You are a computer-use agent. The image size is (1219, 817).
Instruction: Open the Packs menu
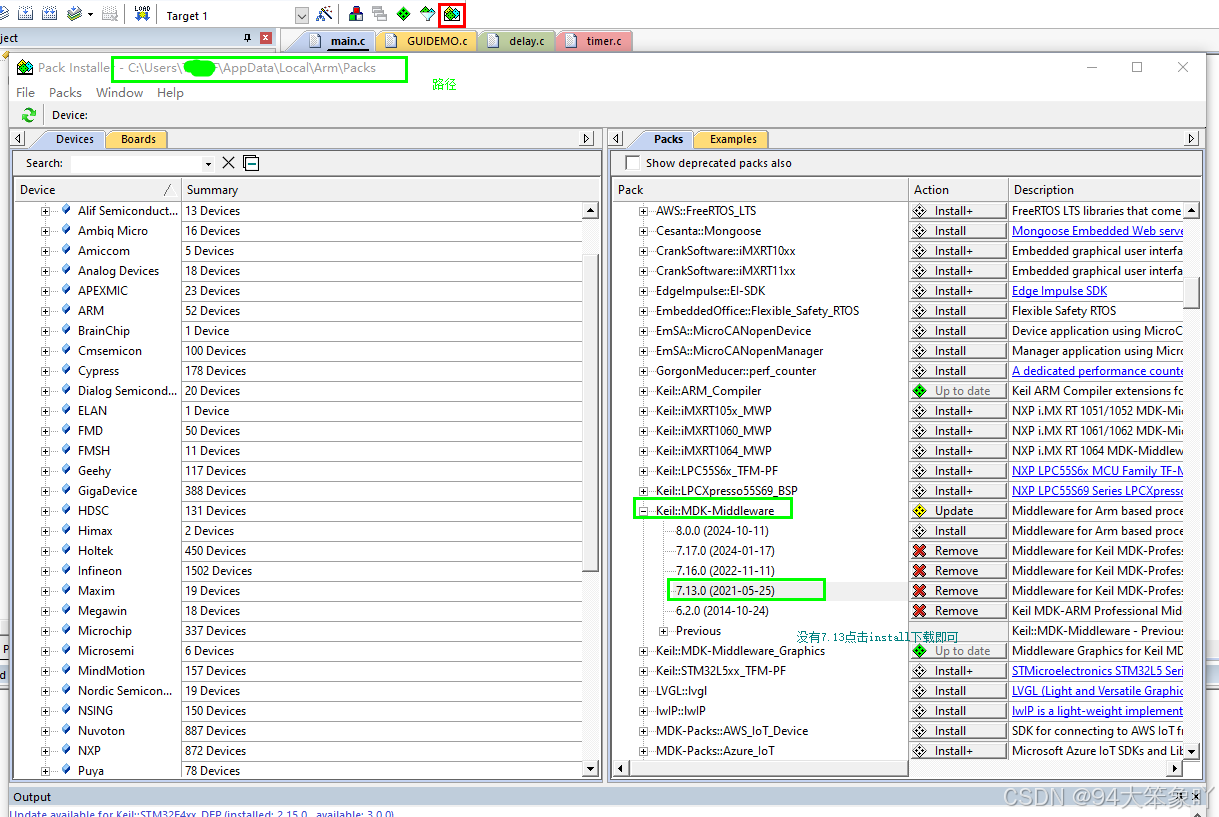tap(65, 92)
